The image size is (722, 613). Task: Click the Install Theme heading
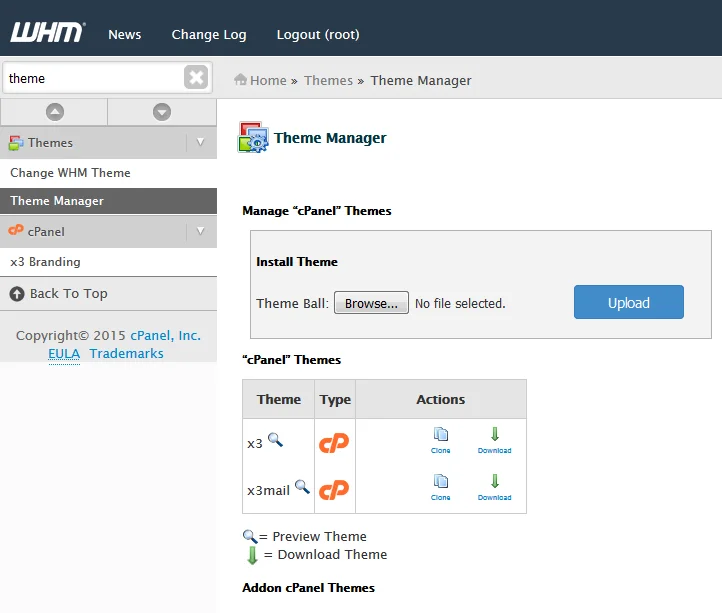297,262
